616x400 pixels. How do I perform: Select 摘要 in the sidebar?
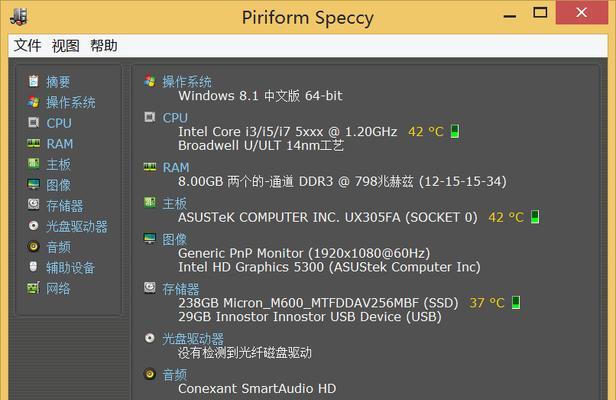pyautogui.click(x=58, y=82)
